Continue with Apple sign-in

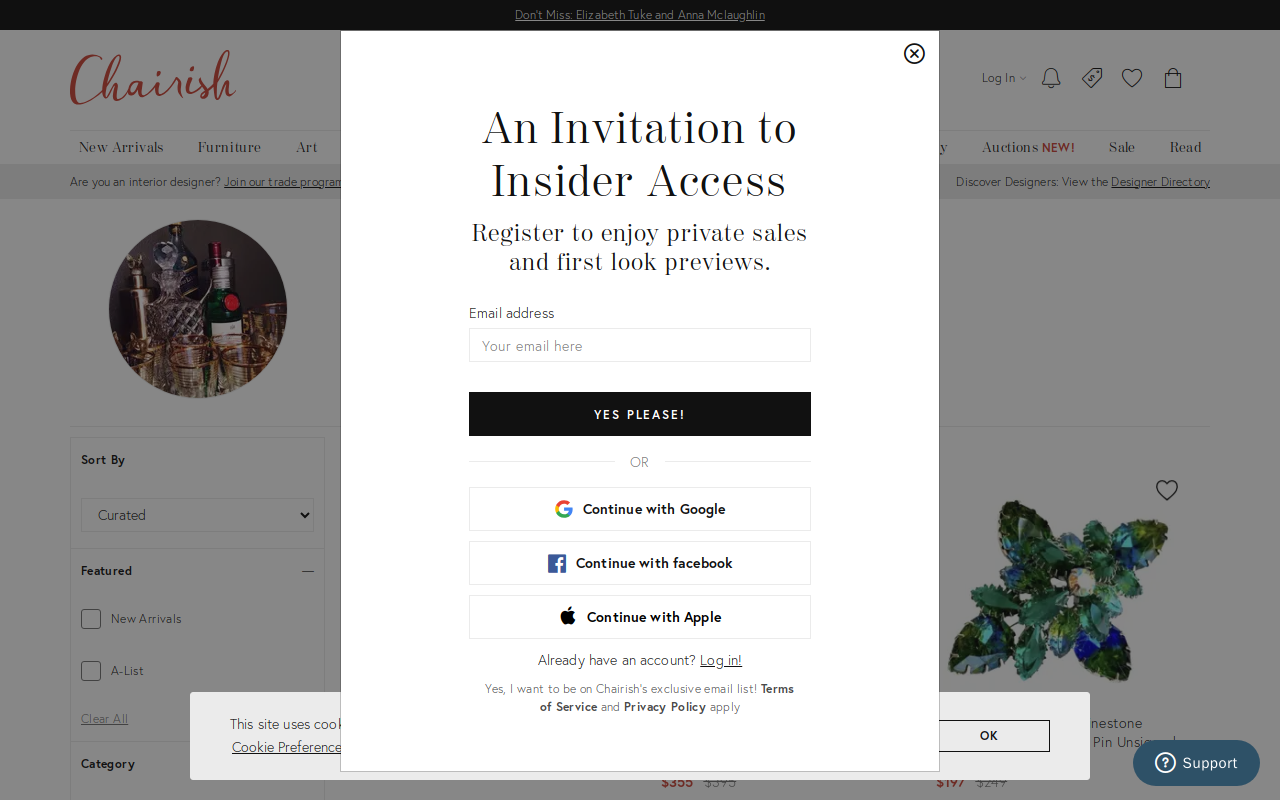(x=640, y=617)
